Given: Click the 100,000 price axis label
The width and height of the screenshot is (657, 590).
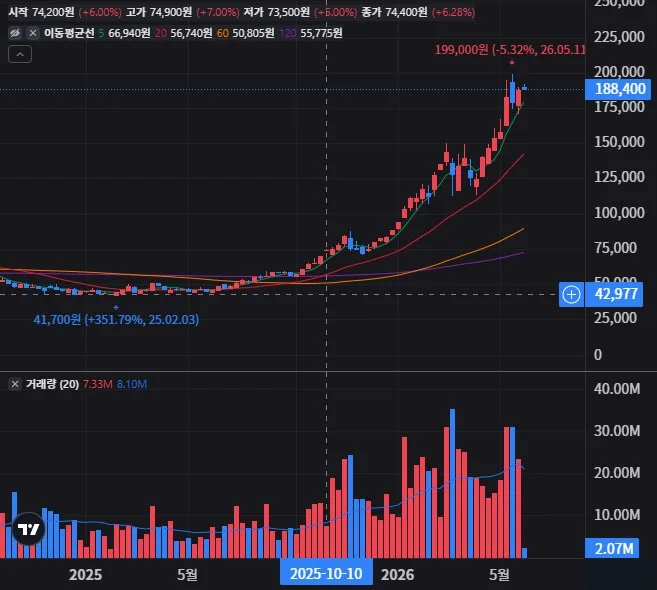Looking at the screenshot, I should (619, 212).
